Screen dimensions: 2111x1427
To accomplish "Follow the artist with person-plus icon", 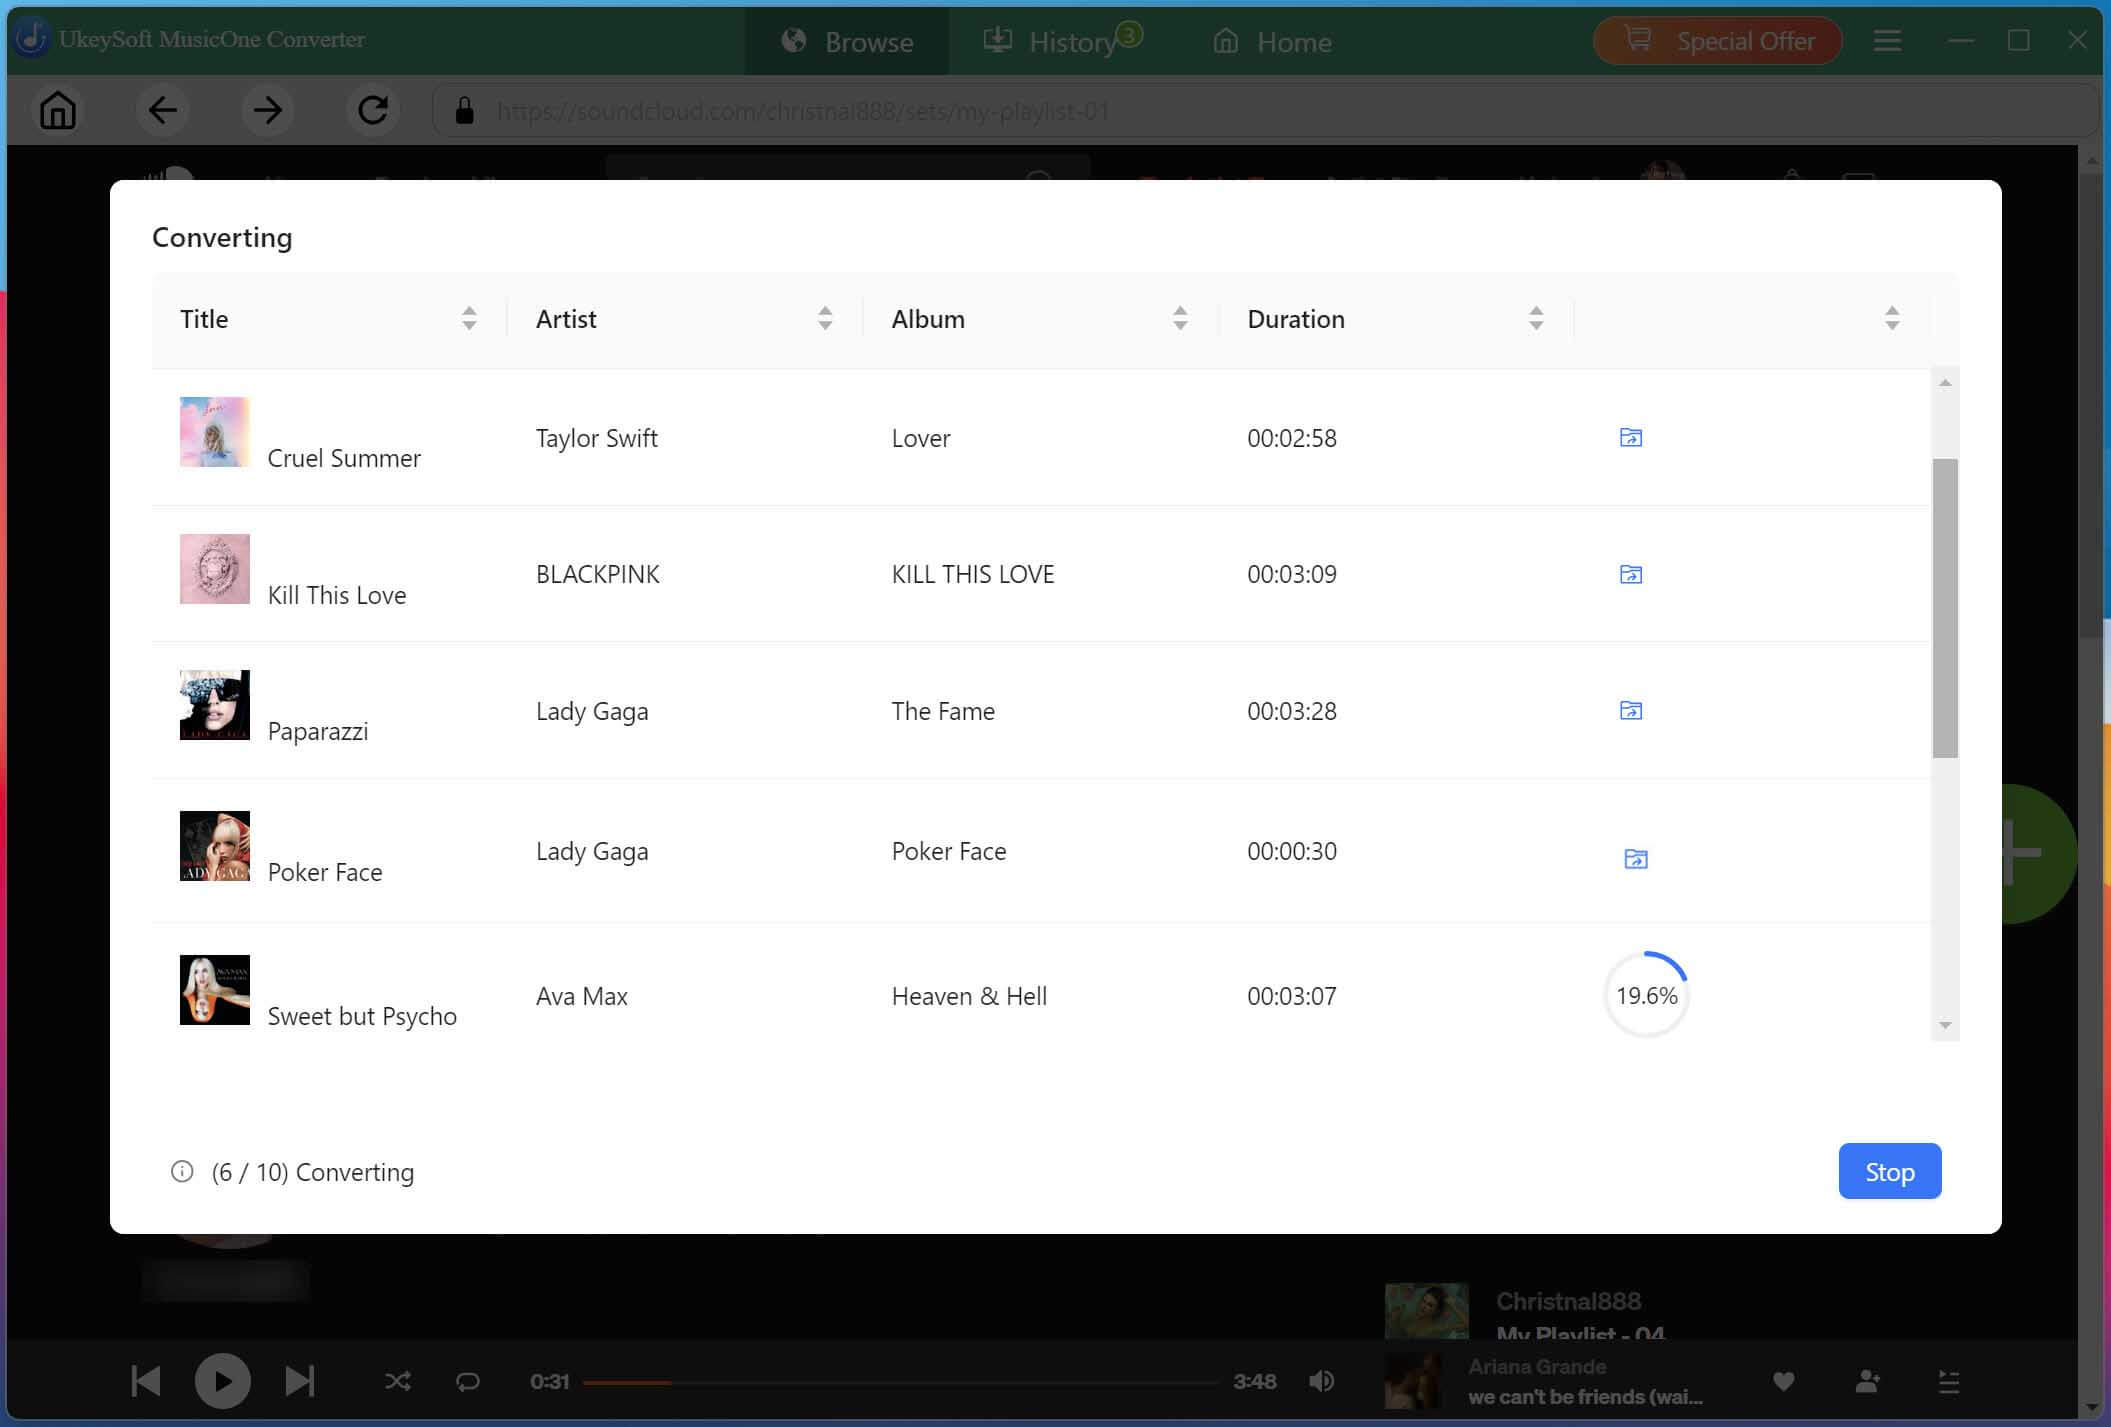I will click(x=1867, y=1382).
